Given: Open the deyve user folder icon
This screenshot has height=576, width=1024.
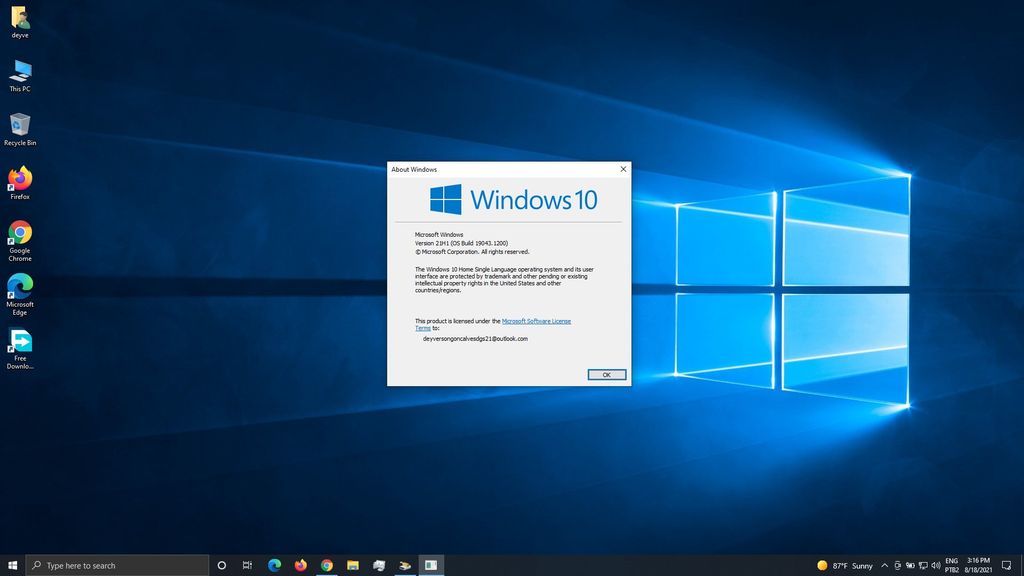Looking at the screenshot, I should pos(20,22).
